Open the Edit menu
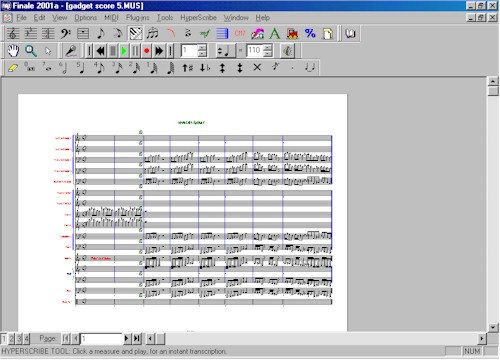500x360 pixels. tap(39, 18)
